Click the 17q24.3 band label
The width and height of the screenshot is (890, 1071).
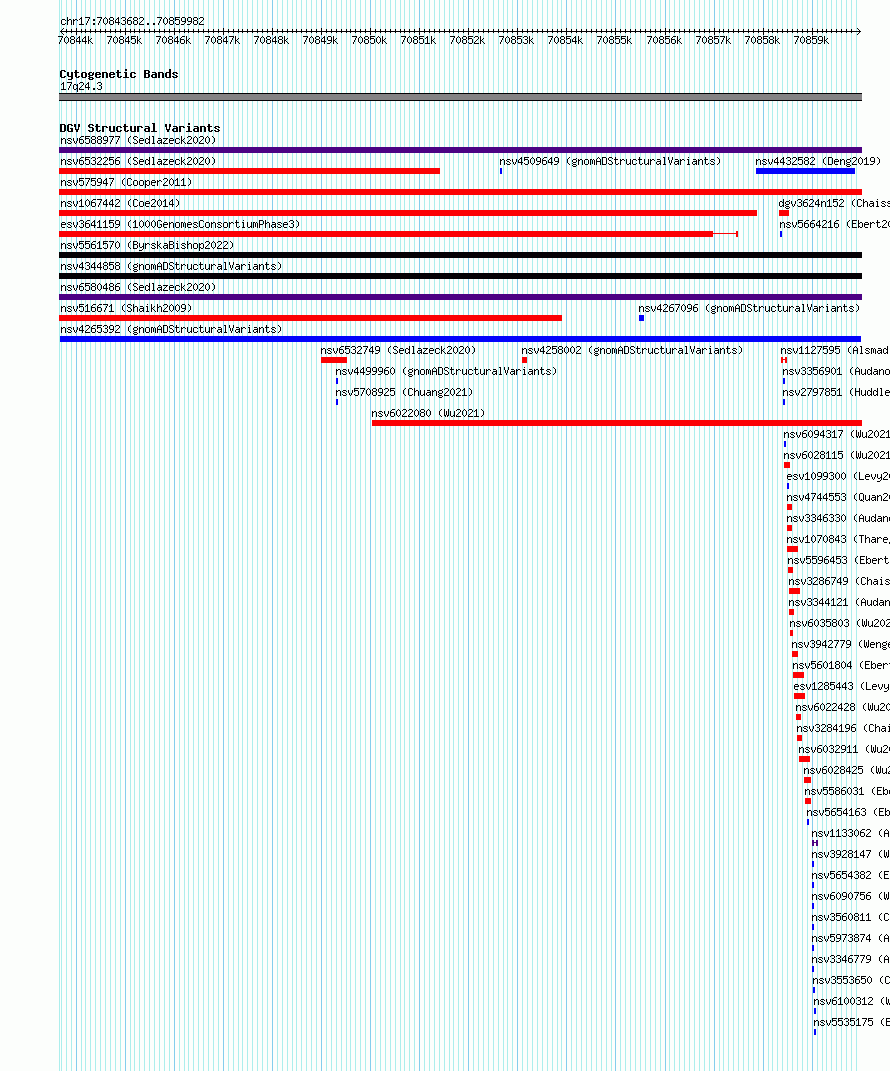[81, 87]
